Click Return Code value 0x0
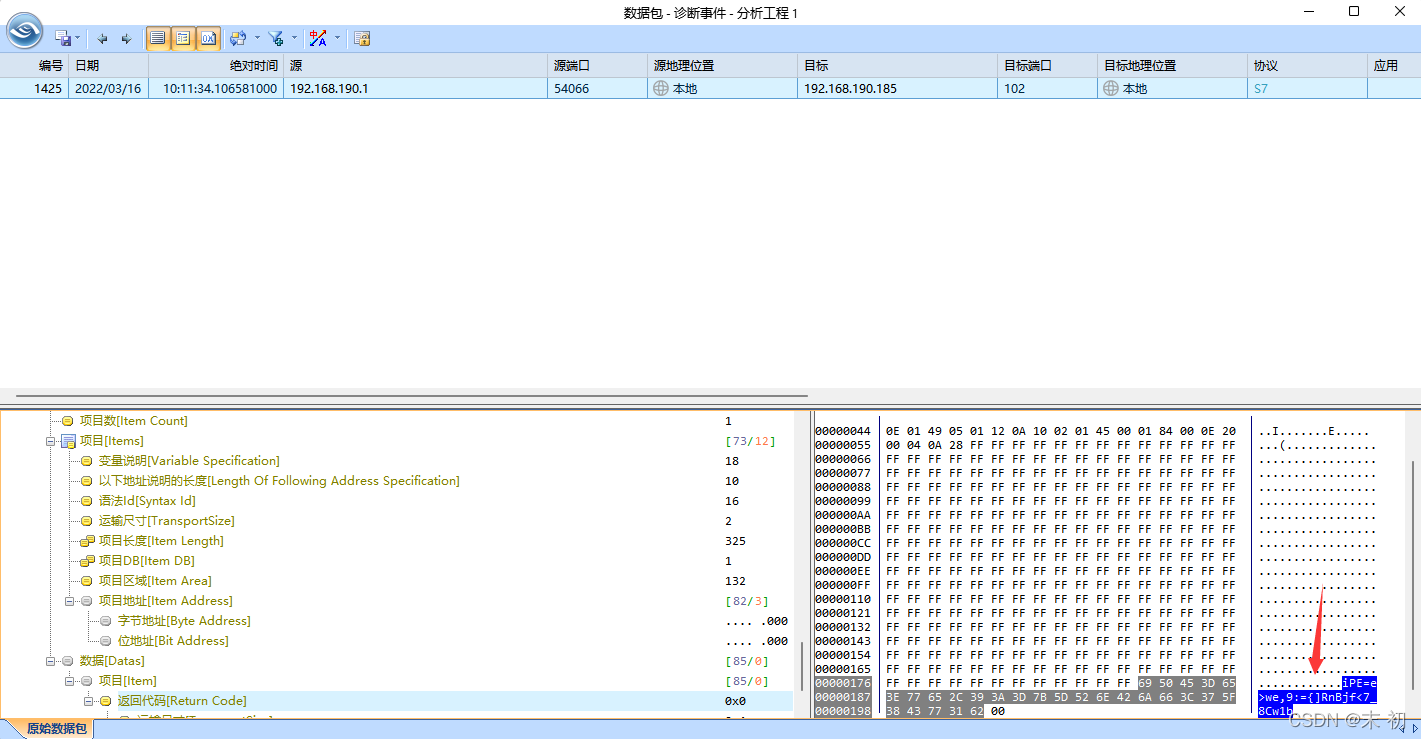 735,701
